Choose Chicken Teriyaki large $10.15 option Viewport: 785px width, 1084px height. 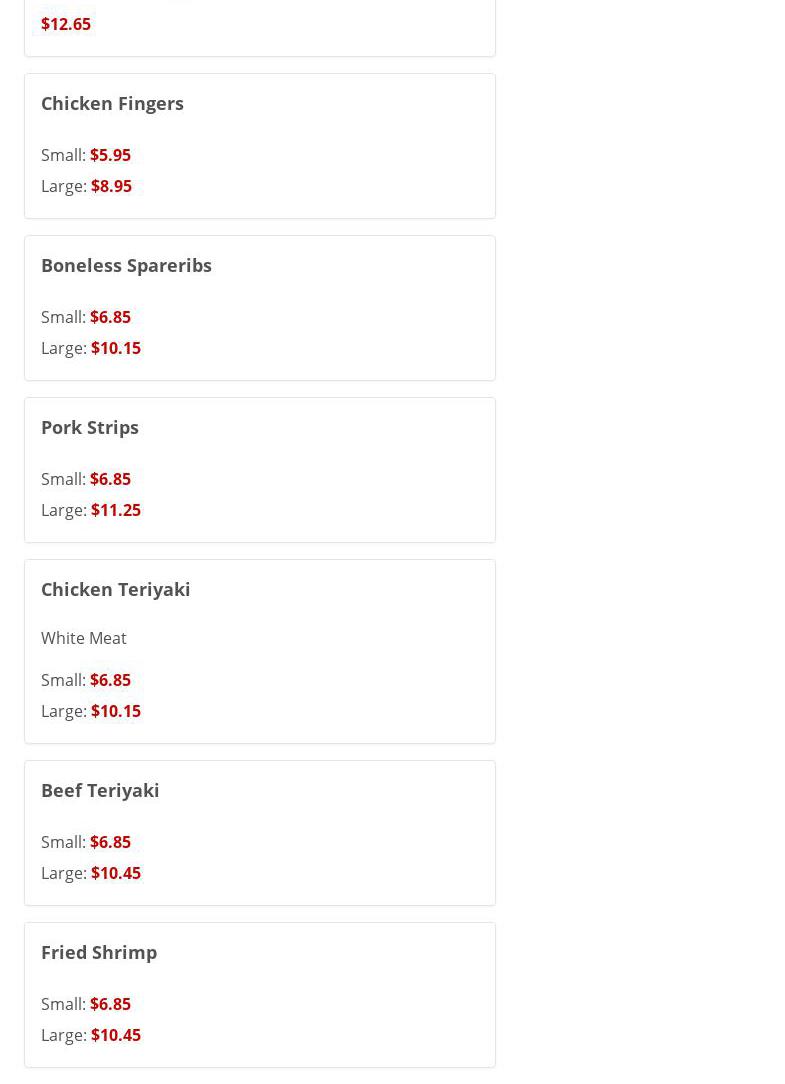(115, 711)
